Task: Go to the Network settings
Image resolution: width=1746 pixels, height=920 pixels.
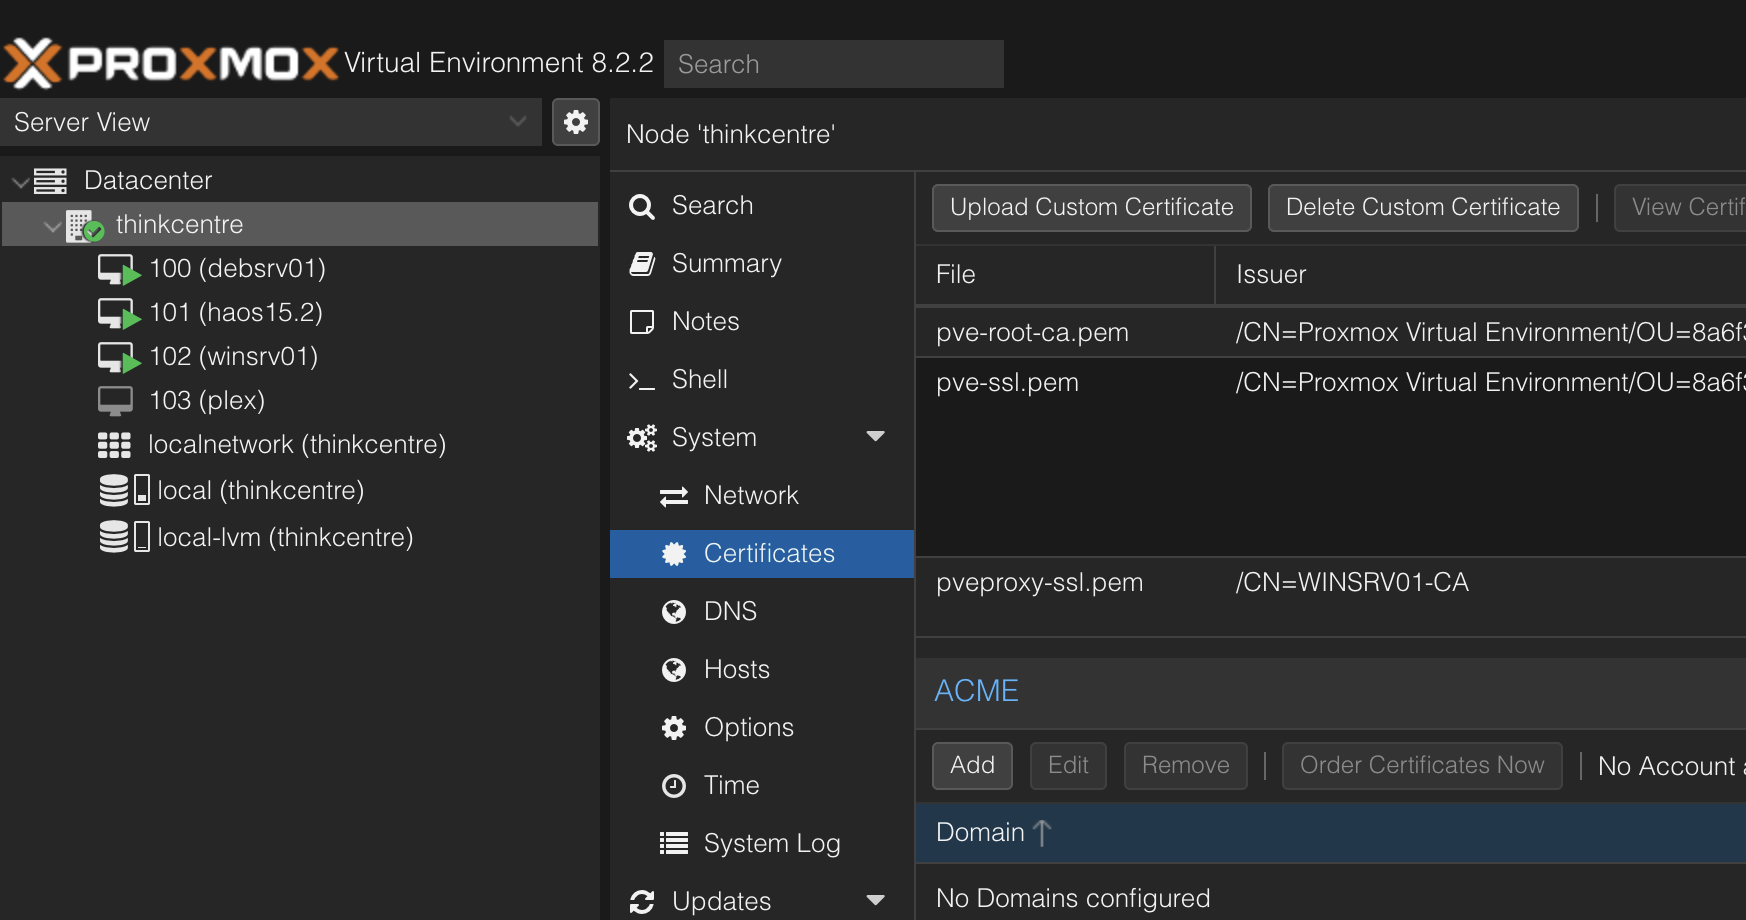Action: point(762,496)
